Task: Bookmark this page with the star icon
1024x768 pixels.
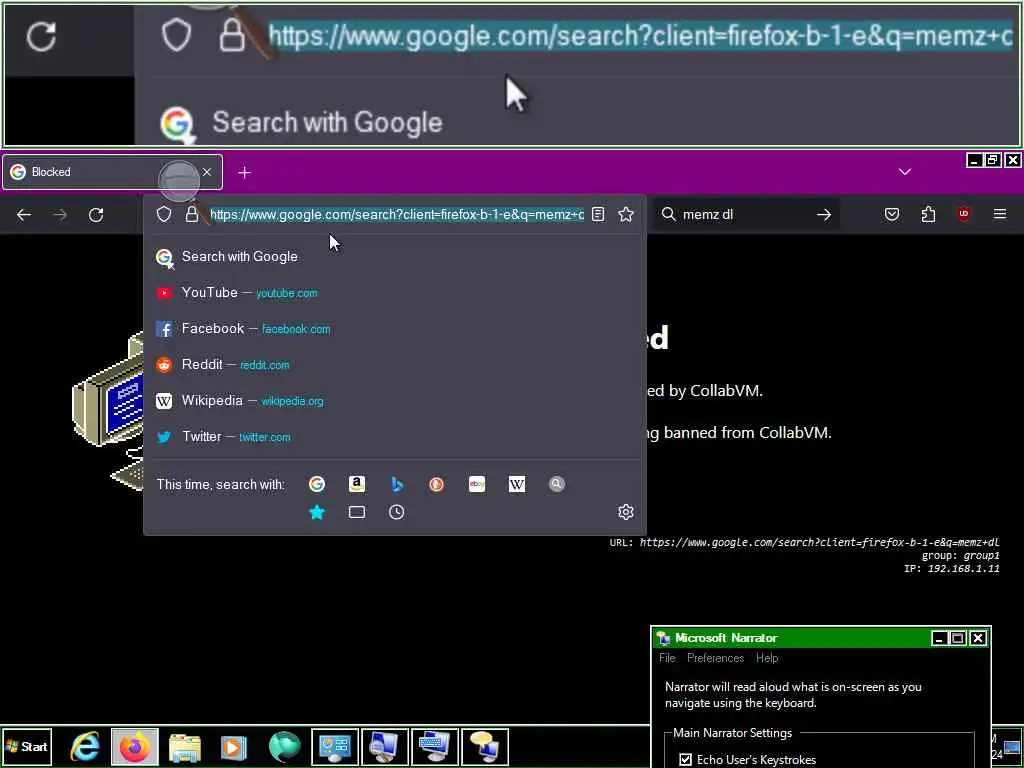Action: pos(626,214)
